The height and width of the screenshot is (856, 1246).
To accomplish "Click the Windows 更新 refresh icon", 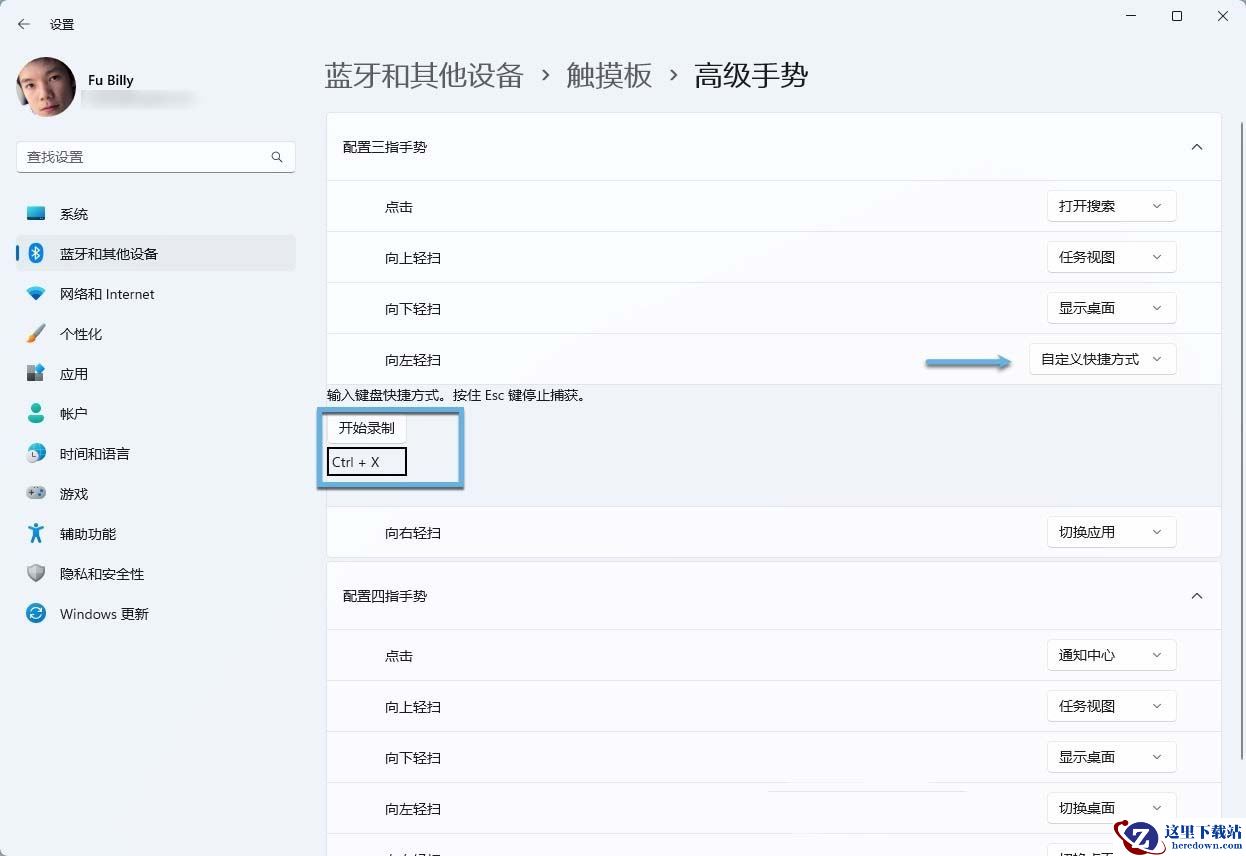I will pyautogui.click(x=36, y=613).
